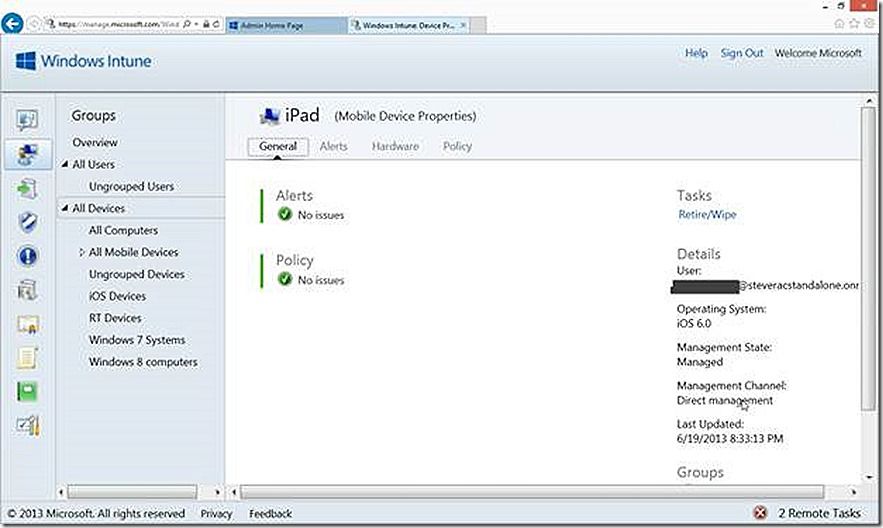This screenshot has height=528, width=883.
Task: Click the iPad device icon in header
Action: 270,116
